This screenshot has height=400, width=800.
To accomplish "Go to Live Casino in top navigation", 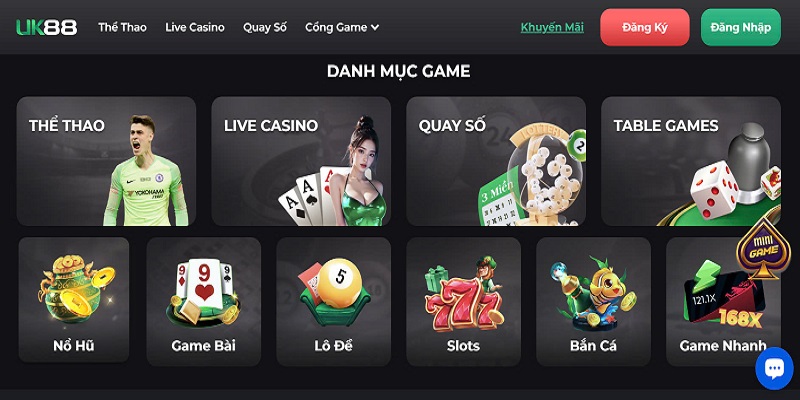I will click(195, 28).
